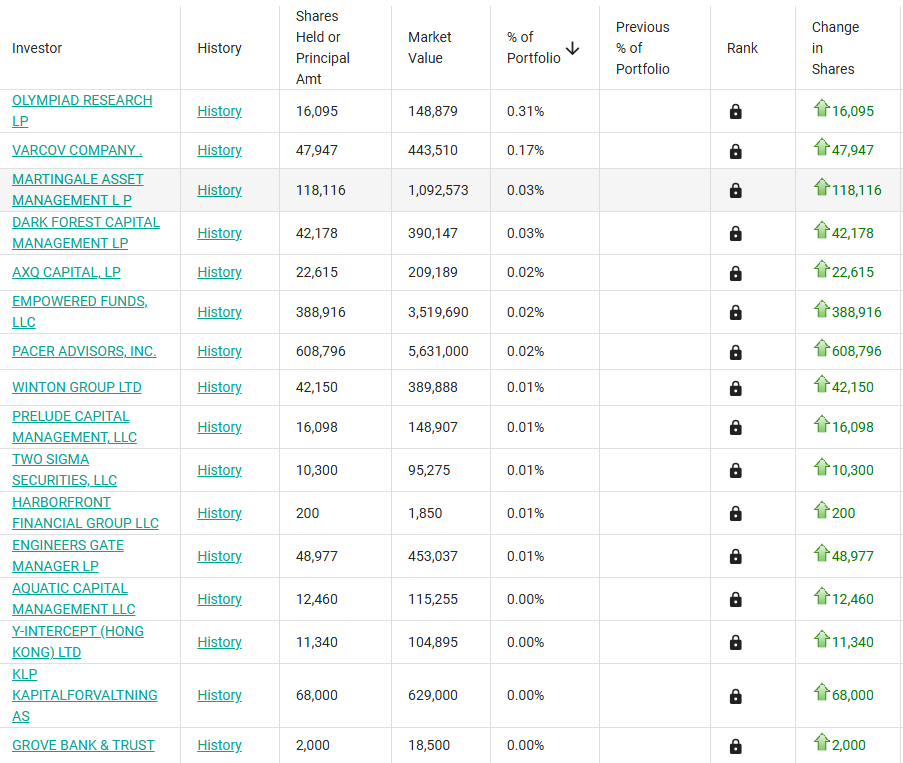Click the lock icon in Martingale Asset row
Screen dimensions: 903x763
(x=735, y=191)
